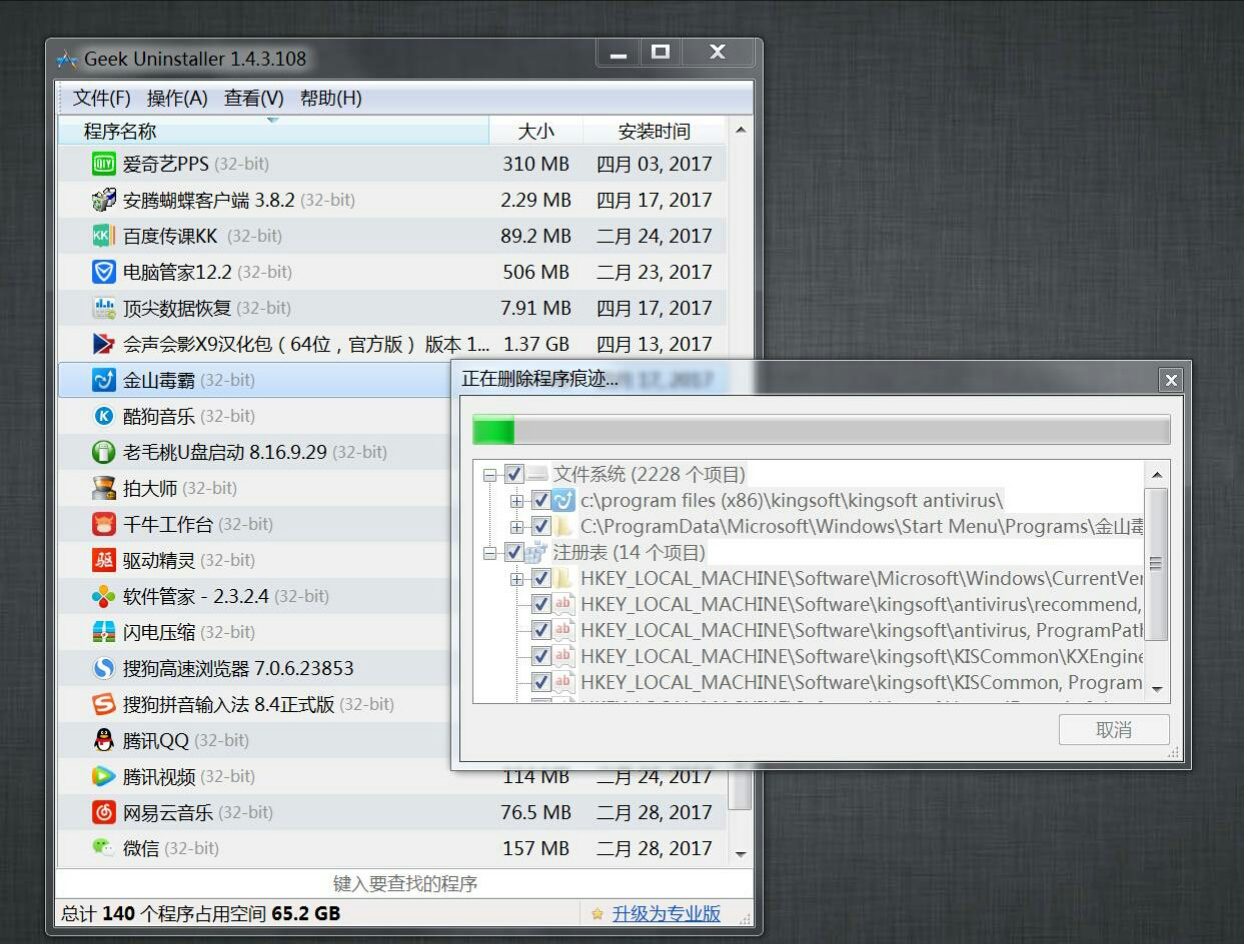This screenshot has height=944, width=1244.
Task: Collapse the 注册表 tree node
Action: (x=490, y=552)
